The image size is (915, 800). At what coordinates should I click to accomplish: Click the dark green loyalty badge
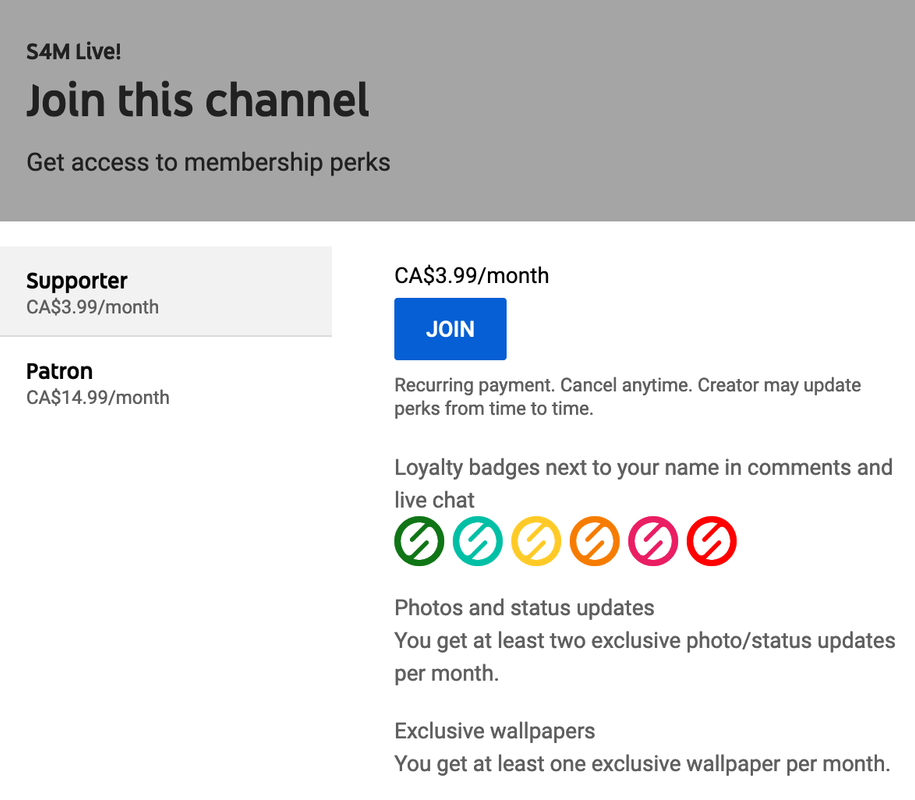[419, 541]
